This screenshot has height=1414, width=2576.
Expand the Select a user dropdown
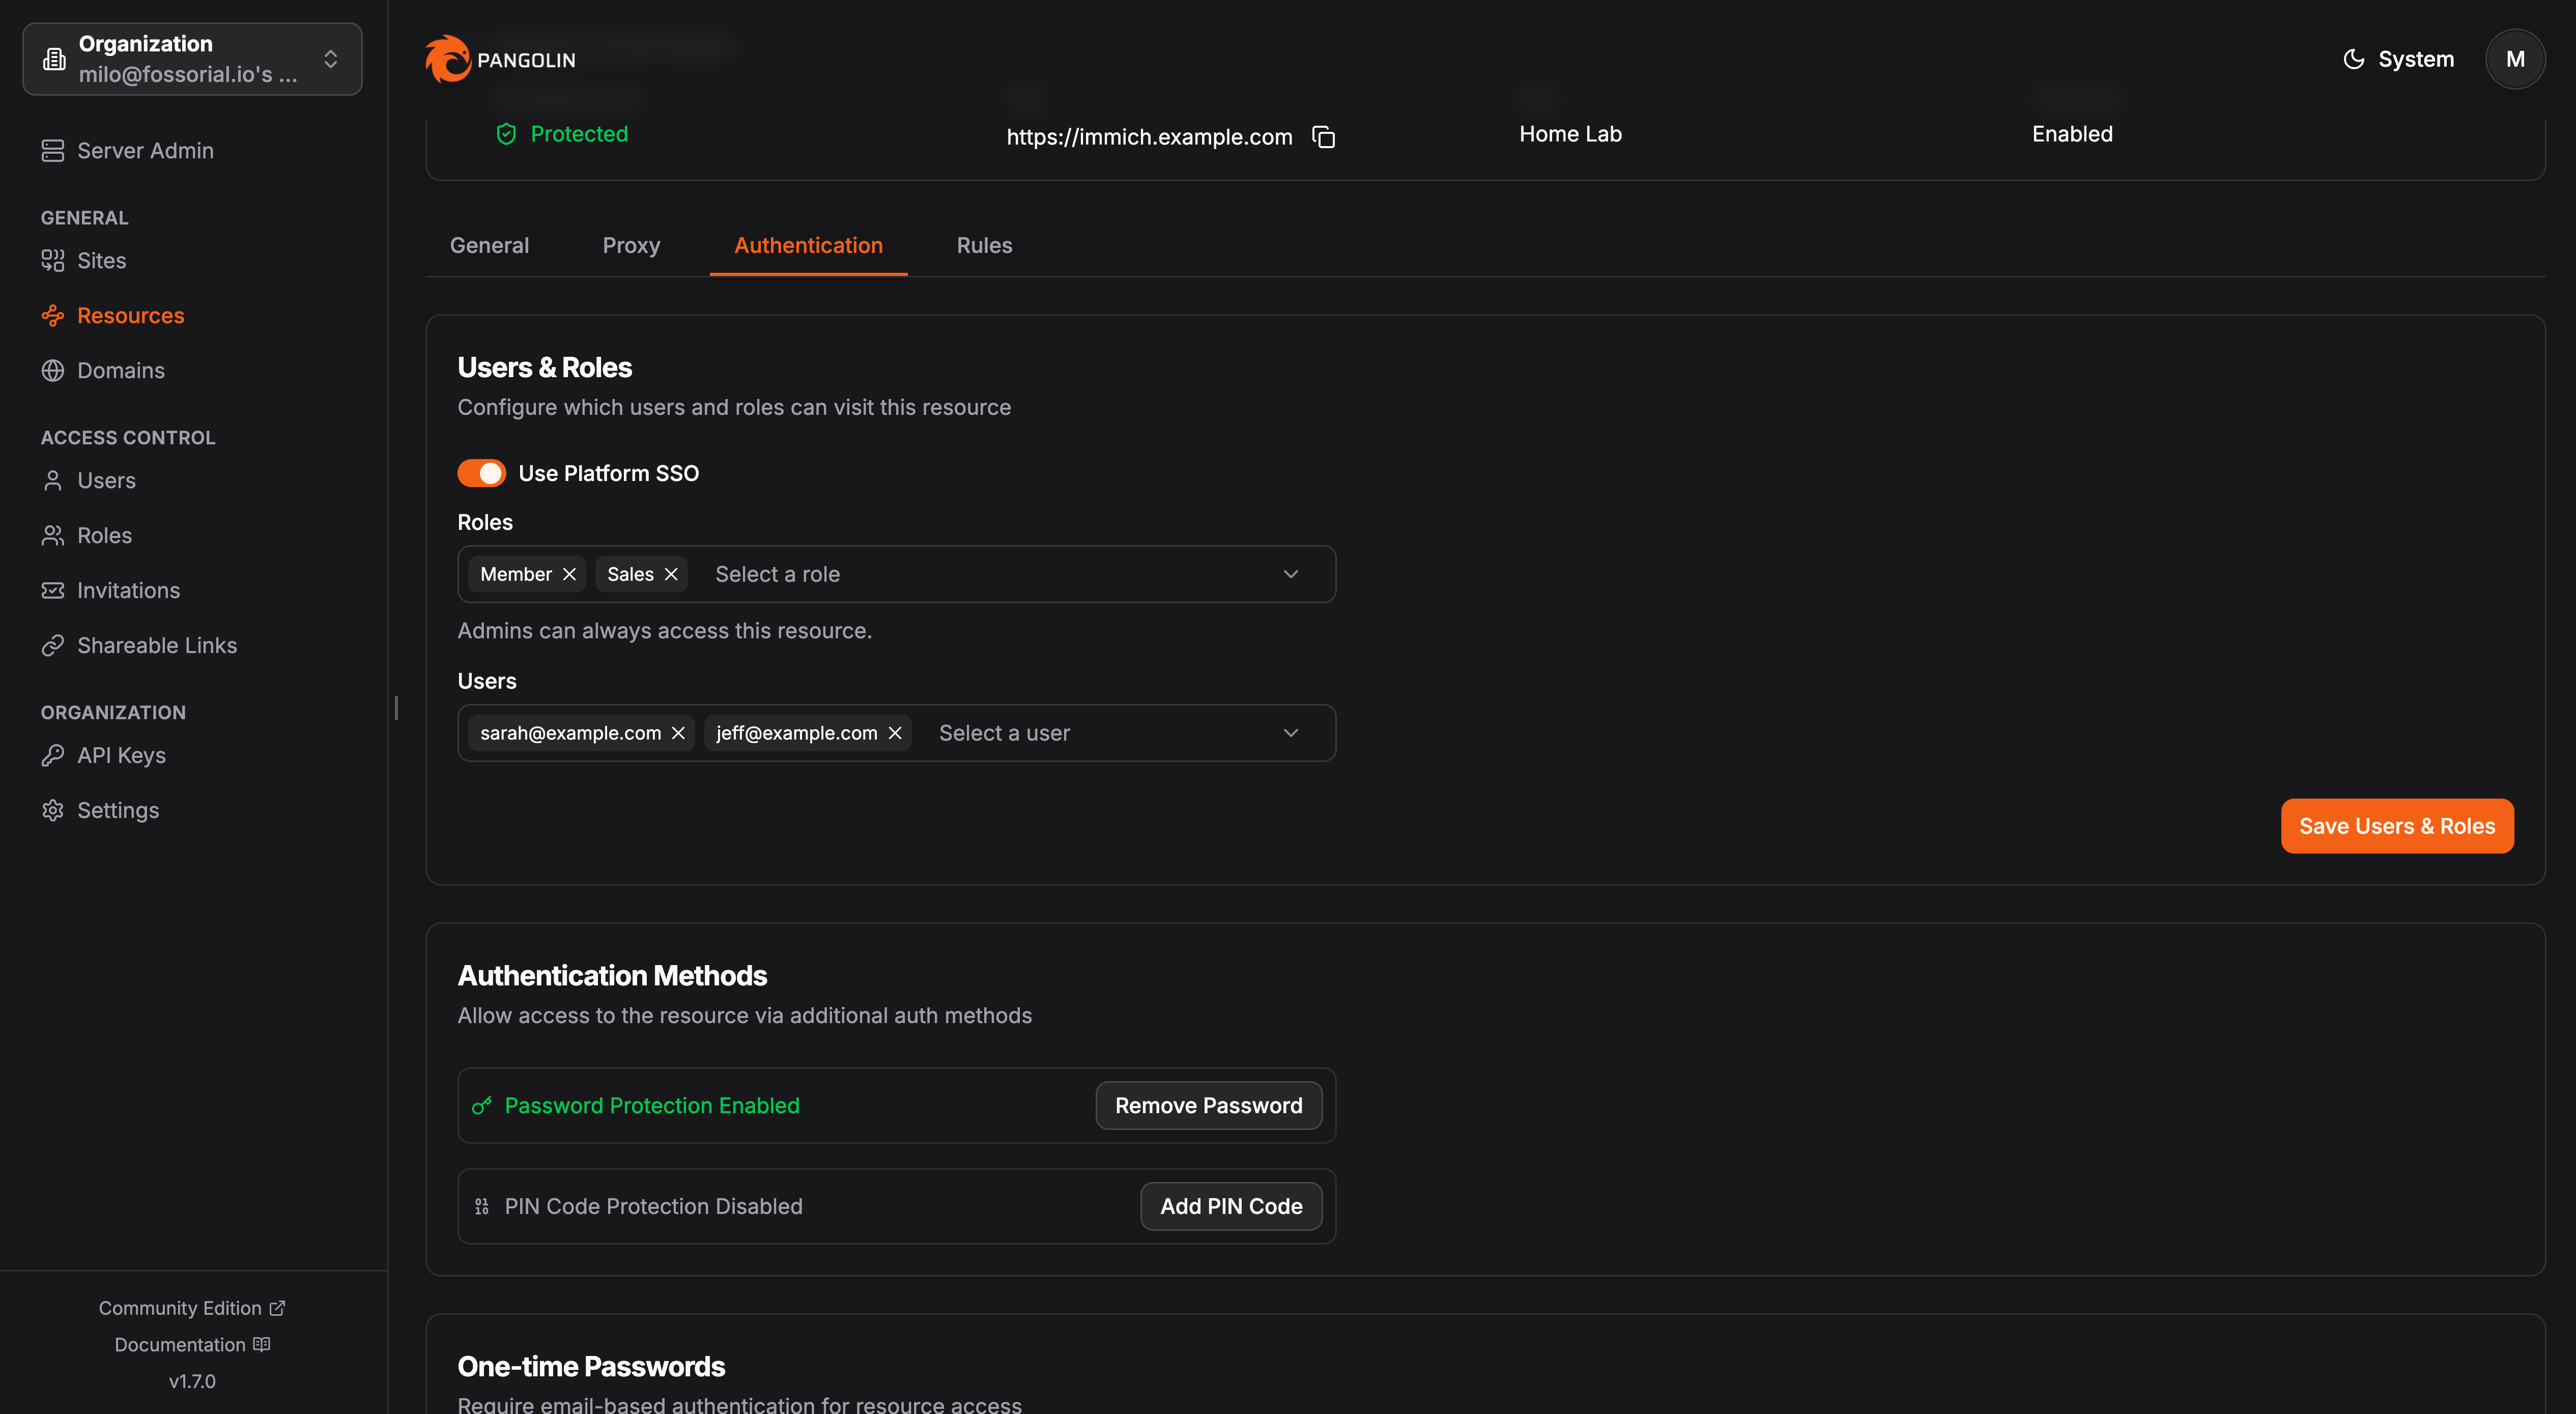1290,733
